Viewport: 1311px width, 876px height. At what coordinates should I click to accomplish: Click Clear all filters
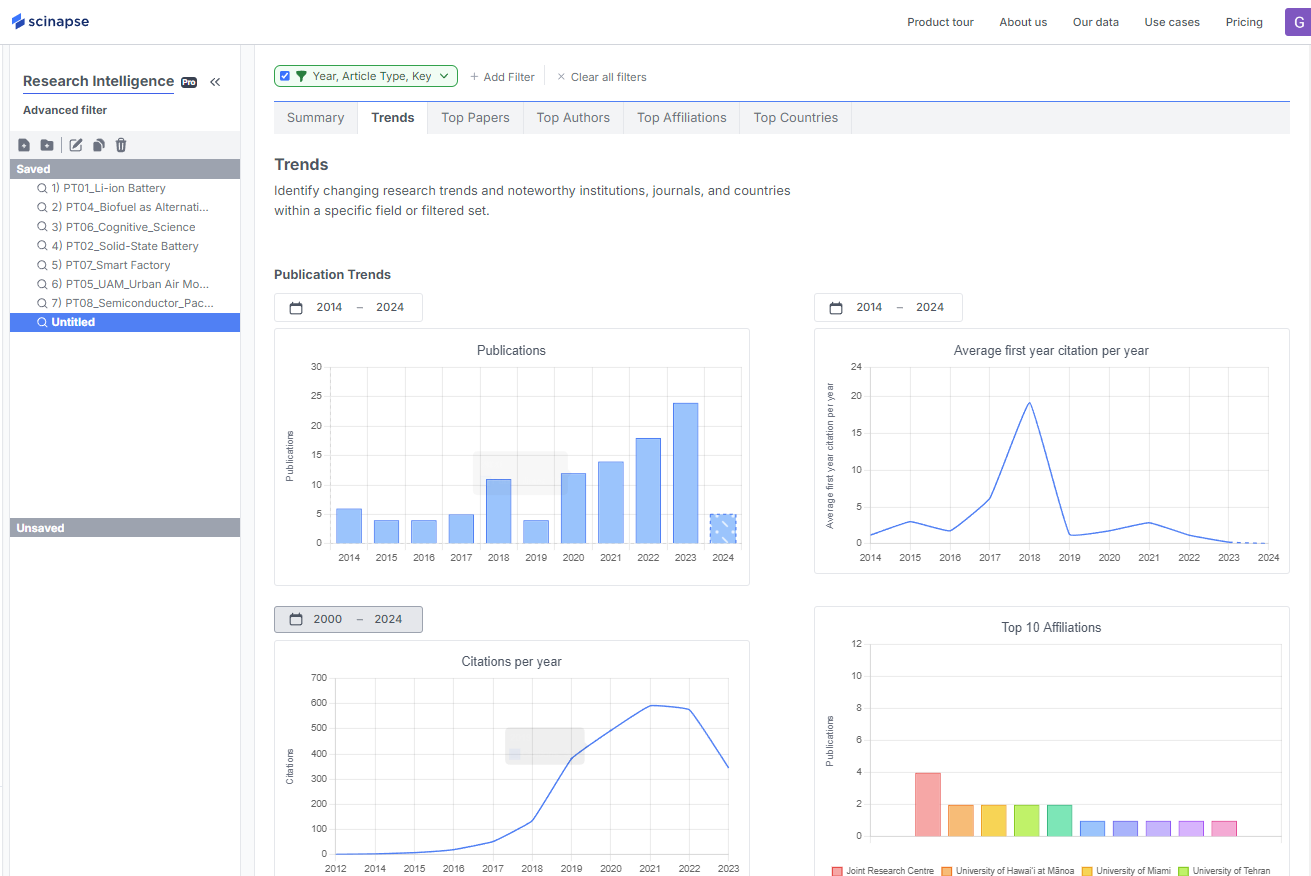[602, 77]
